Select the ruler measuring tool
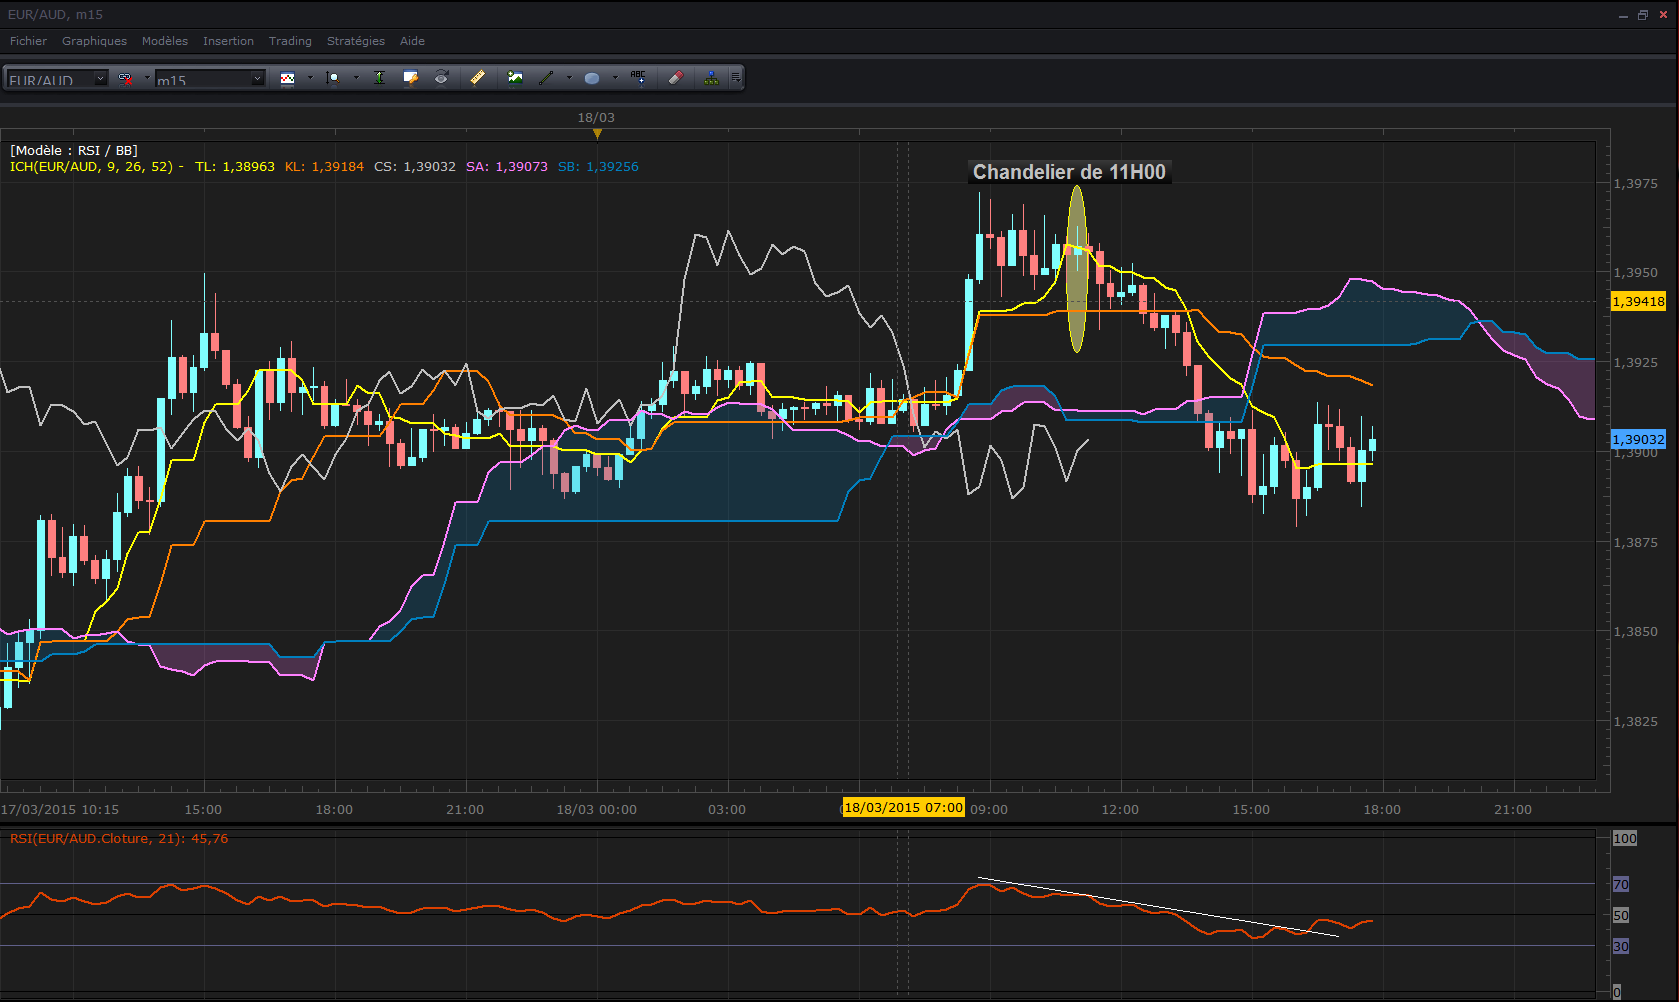 click(478, 78)
